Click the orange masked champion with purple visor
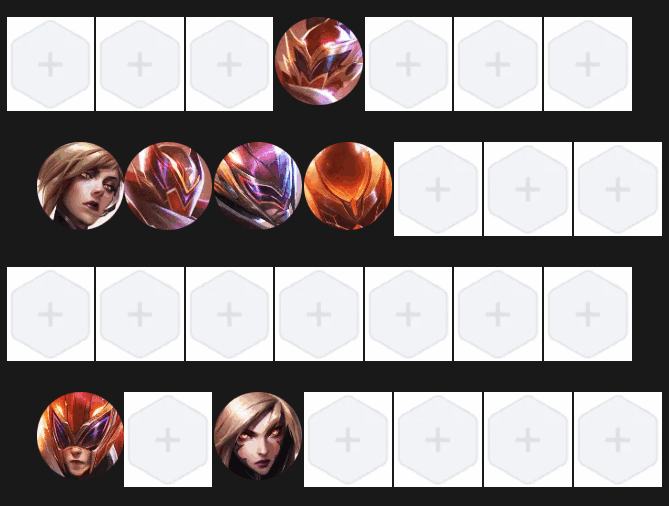This screenshot has width=669, height=506. [x=80, y=436]
